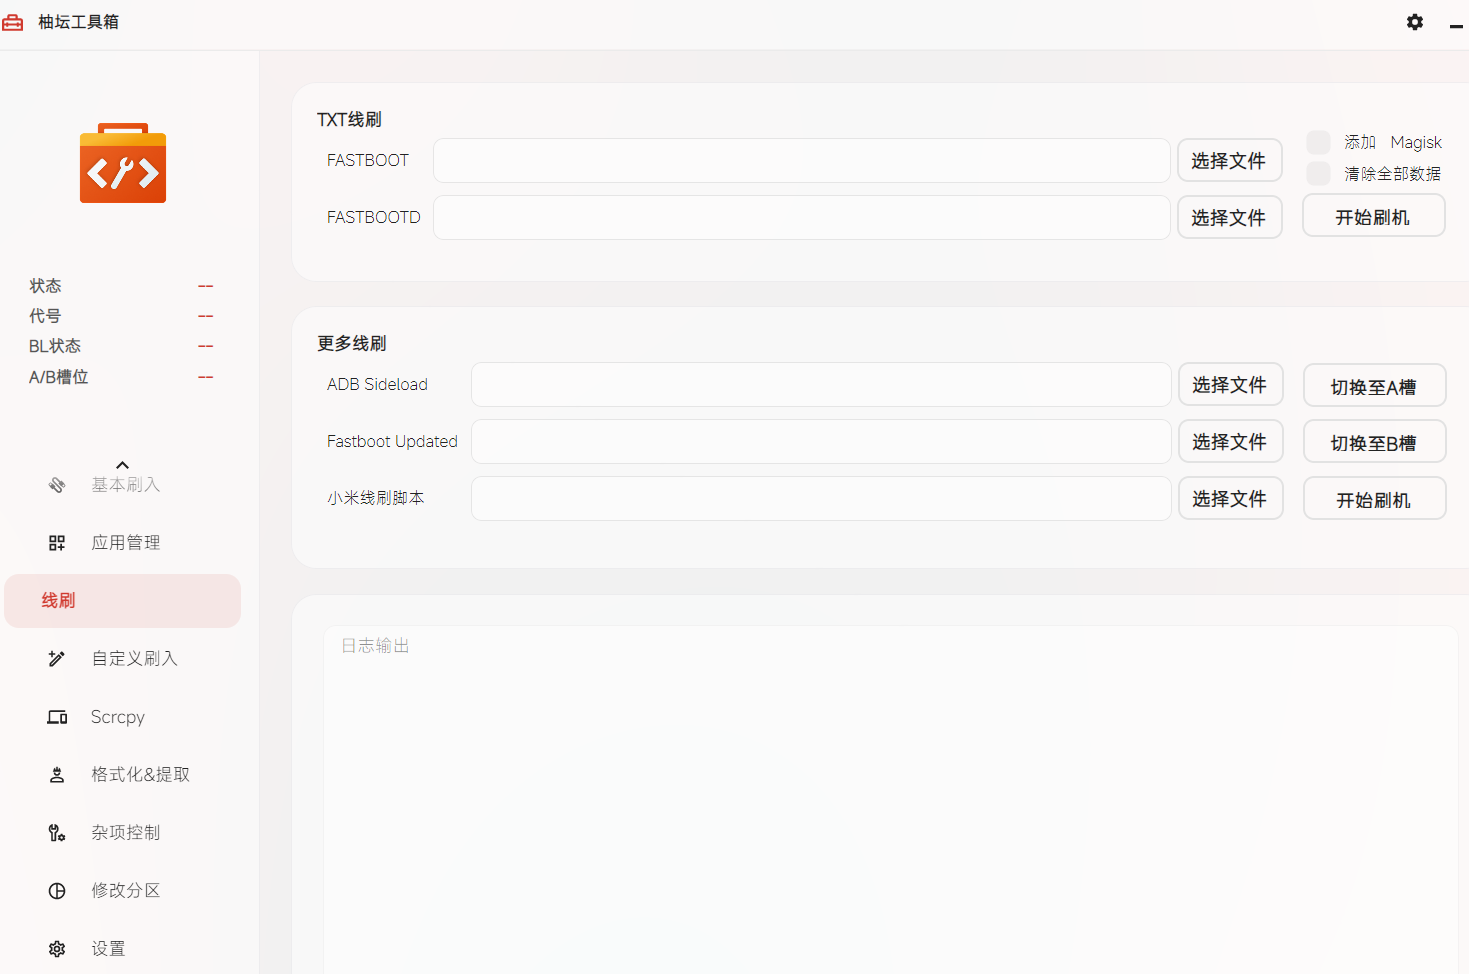Click the 杂项控制 sidebar icon
1469x974 pixels.
(x=57, y=833)
